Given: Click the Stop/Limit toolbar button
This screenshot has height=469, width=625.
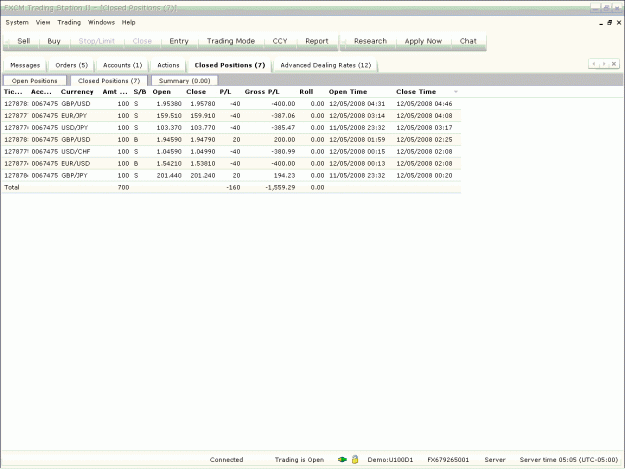Looking at the screenshot, I should pos(96,41).
